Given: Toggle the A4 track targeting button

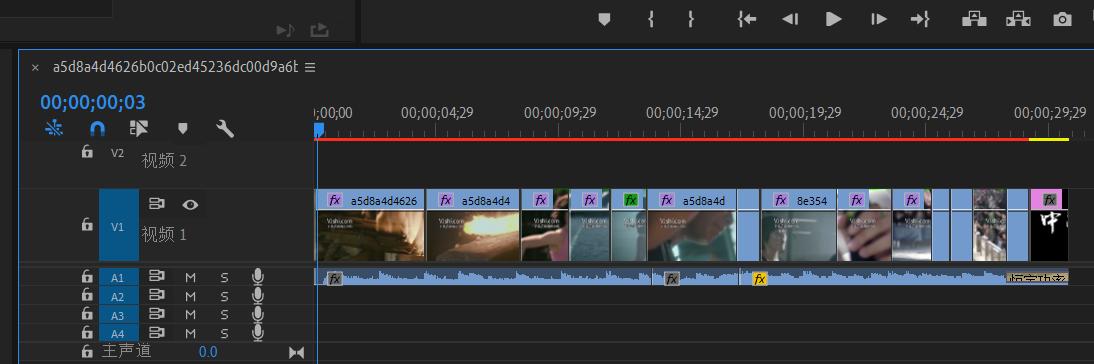Looking at the screenshot, I should (x=119, y=333).
